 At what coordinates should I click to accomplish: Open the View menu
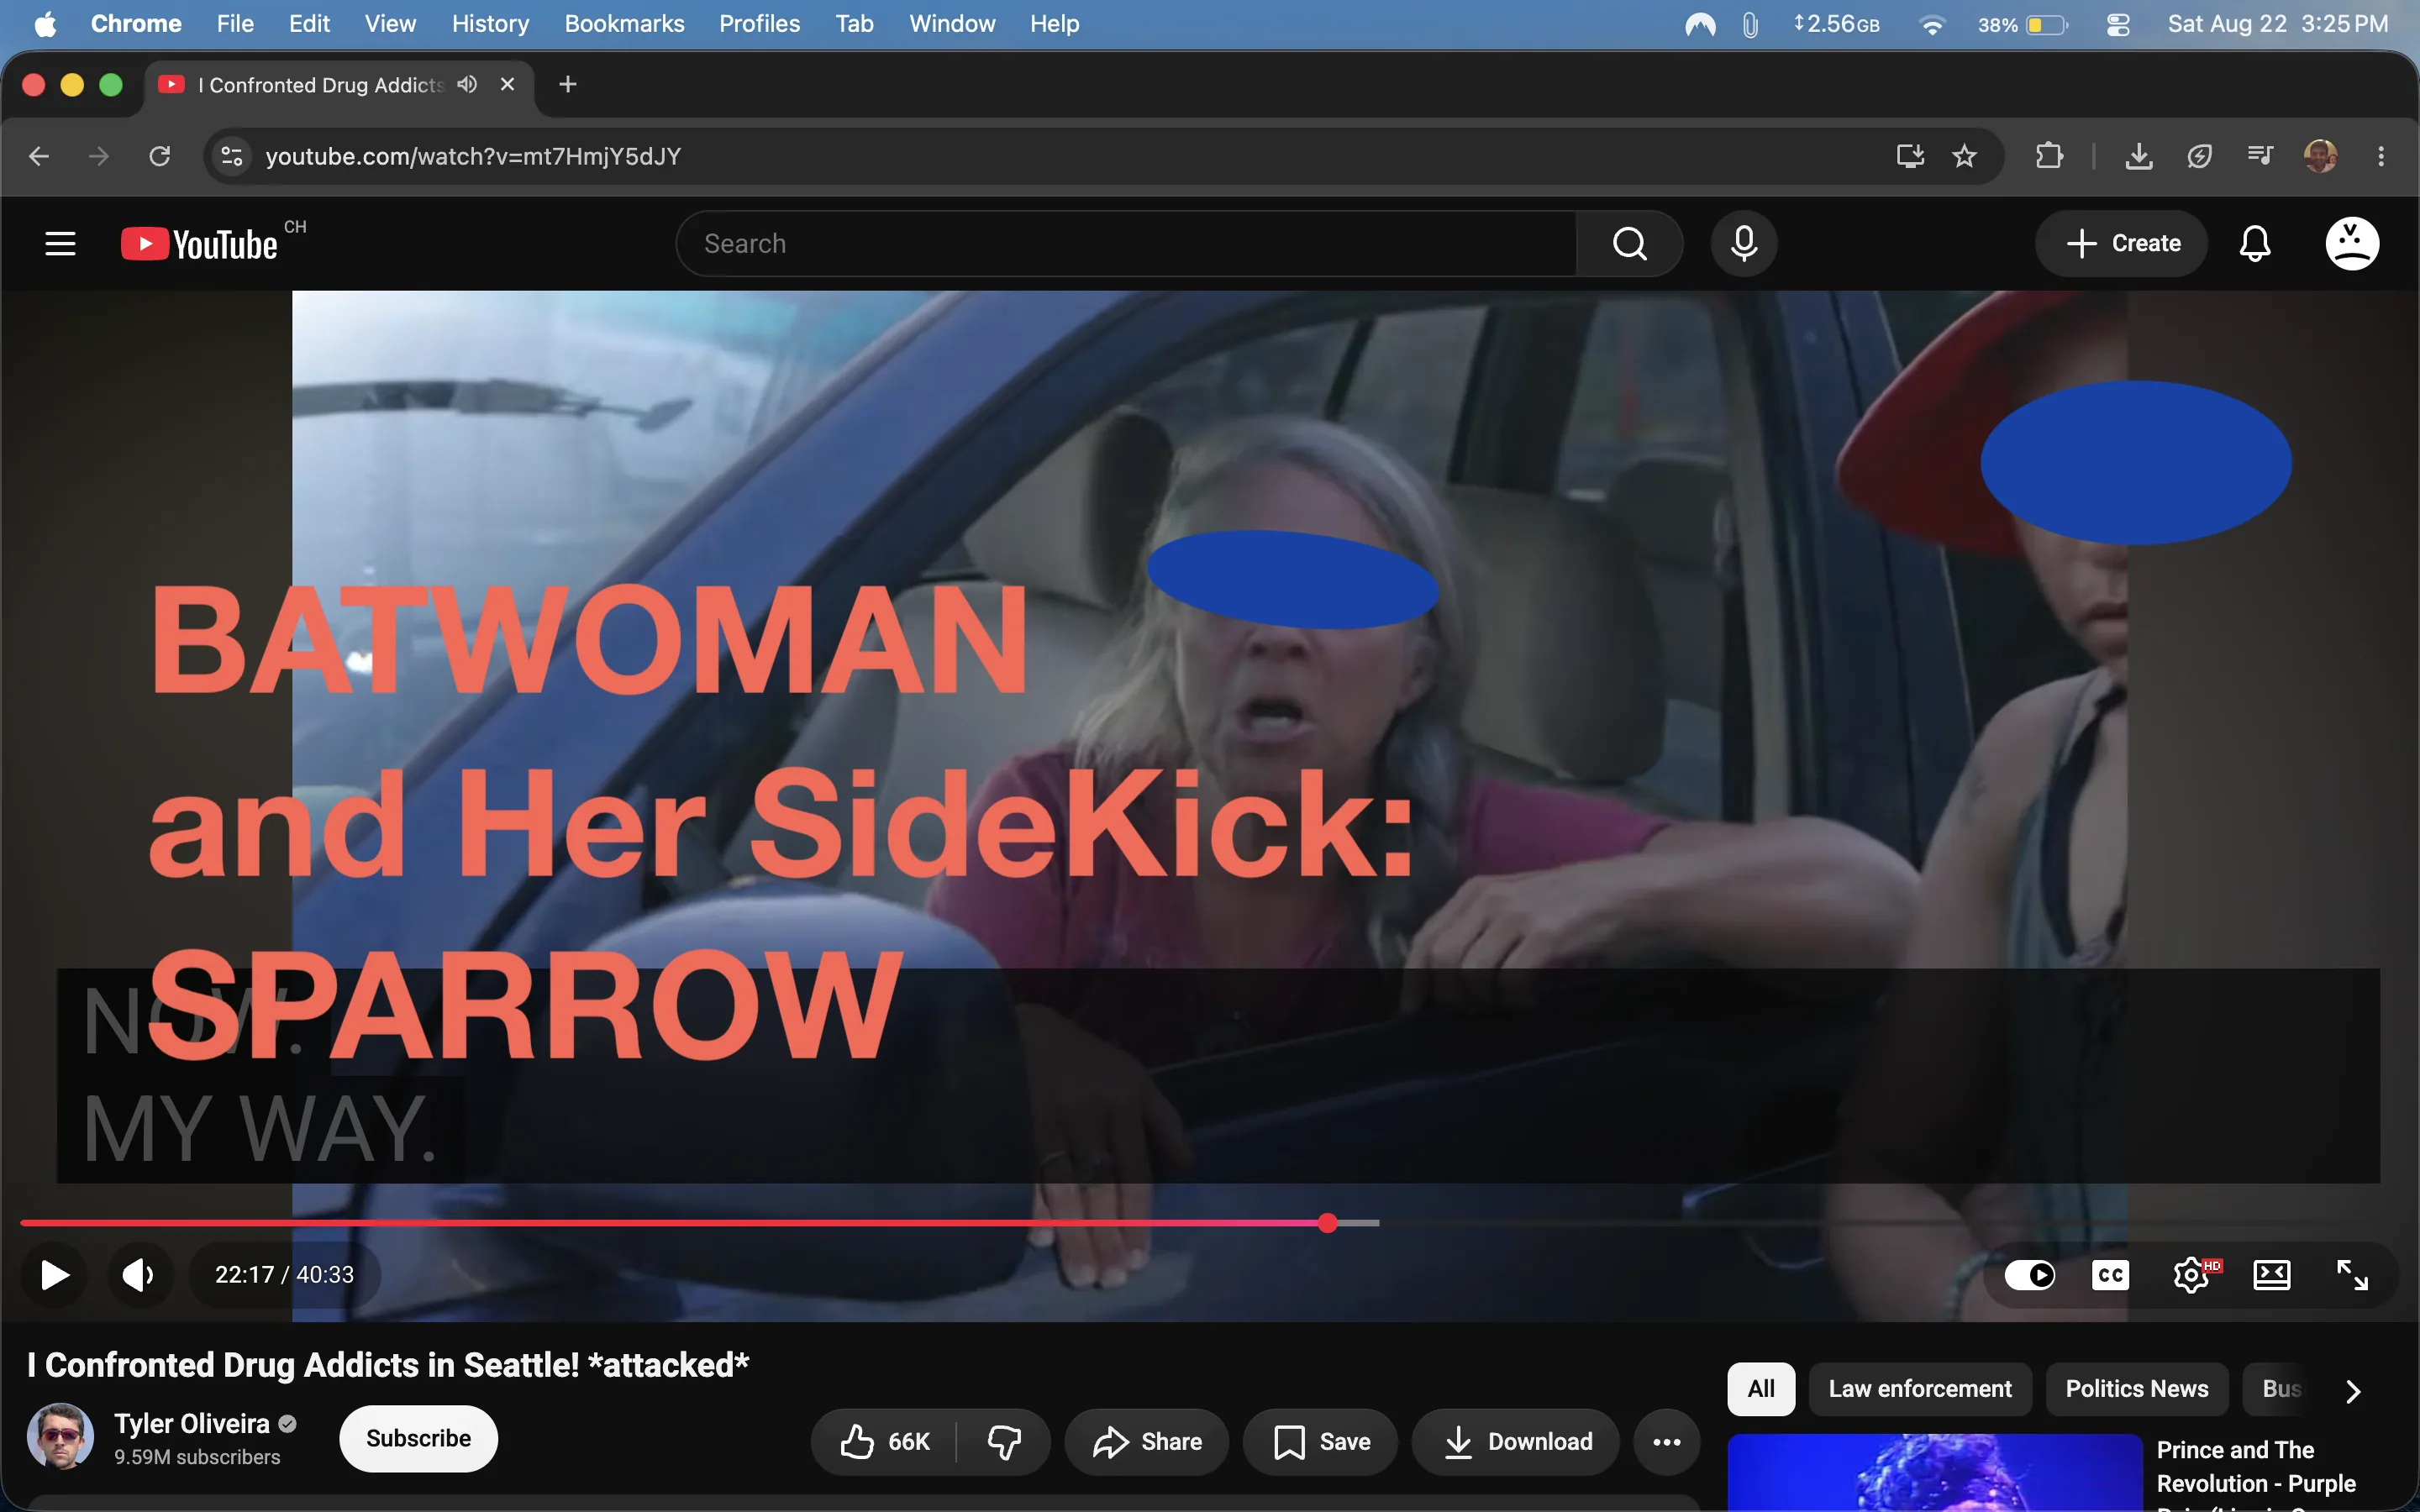pos(390,24)
